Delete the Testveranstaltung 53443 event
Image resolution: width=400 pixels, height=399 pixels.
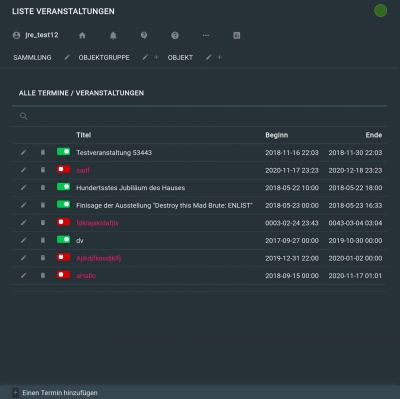coord(43,152)
